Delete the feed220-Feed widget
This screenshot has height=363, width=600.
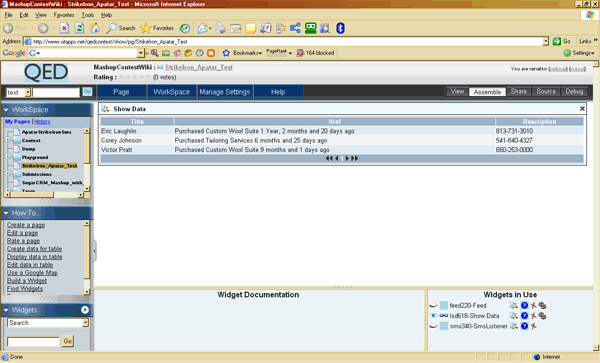(533, 305)
